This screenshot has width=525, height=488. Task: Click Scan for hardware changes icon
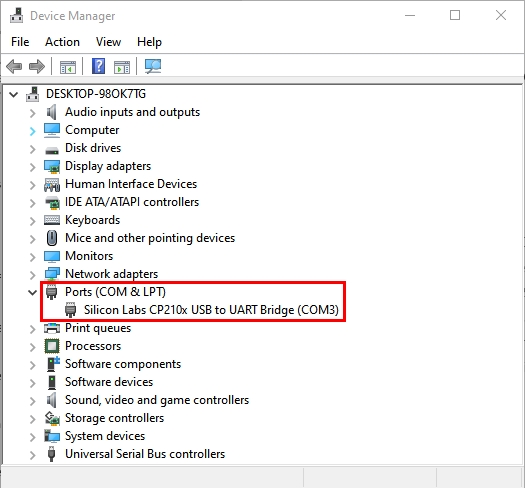tap(153, 66)
